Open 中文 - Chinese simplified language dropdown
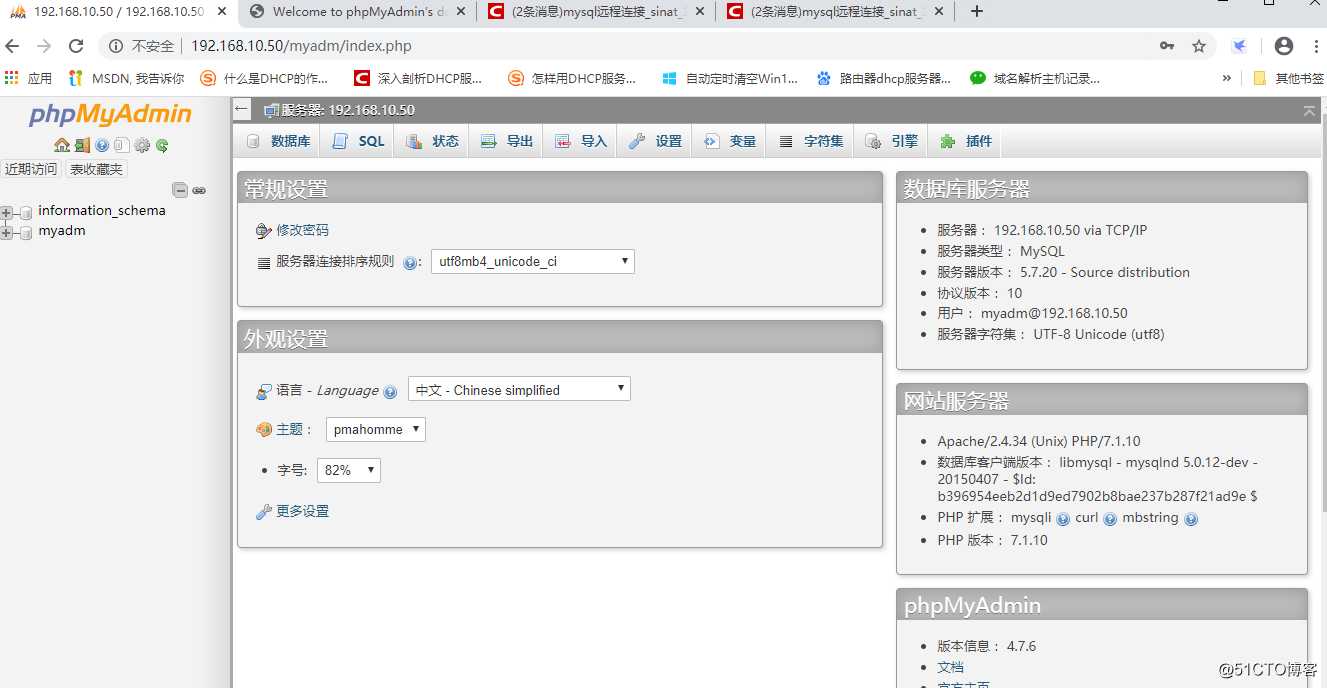This screenshot has height=688, width=1327. point(519,389)
